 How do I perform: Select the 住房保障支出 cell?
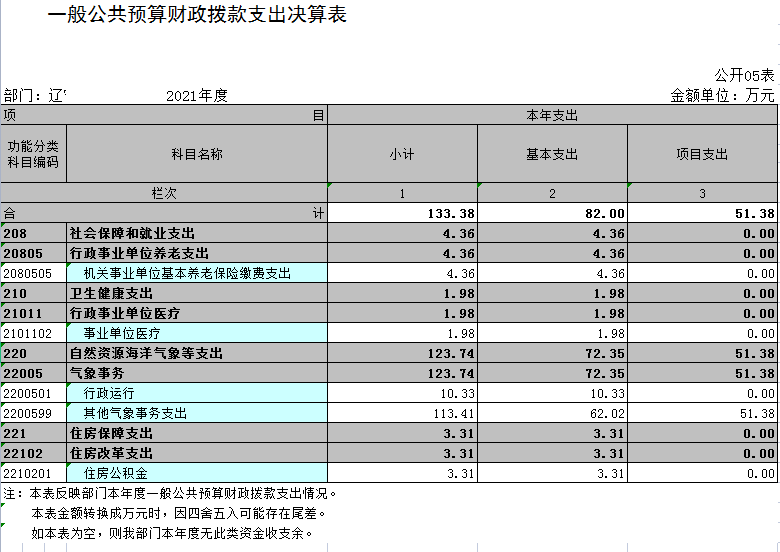197,433
